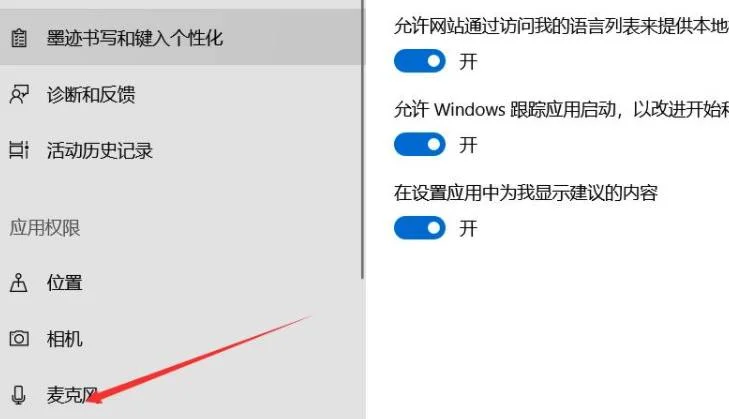The image size is (729, 419).
Task: Click the 开 label beside the app launch tracking toggle
Action: click(468, 145)
